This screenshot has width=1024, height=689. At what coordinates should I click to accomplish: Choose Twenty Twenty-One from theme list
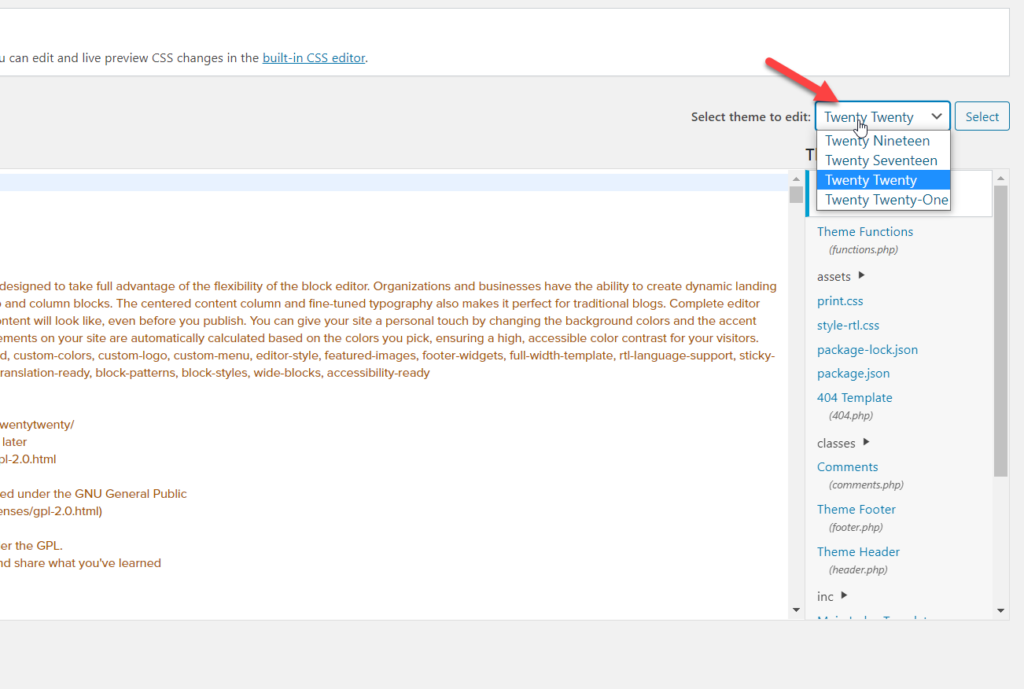point(884,199)
